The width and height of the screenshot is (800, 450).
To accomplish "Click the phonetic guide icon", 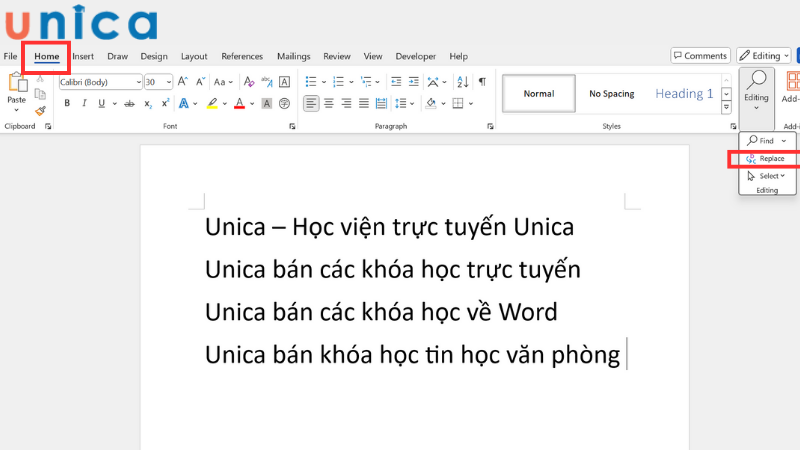I will point(267,82).
